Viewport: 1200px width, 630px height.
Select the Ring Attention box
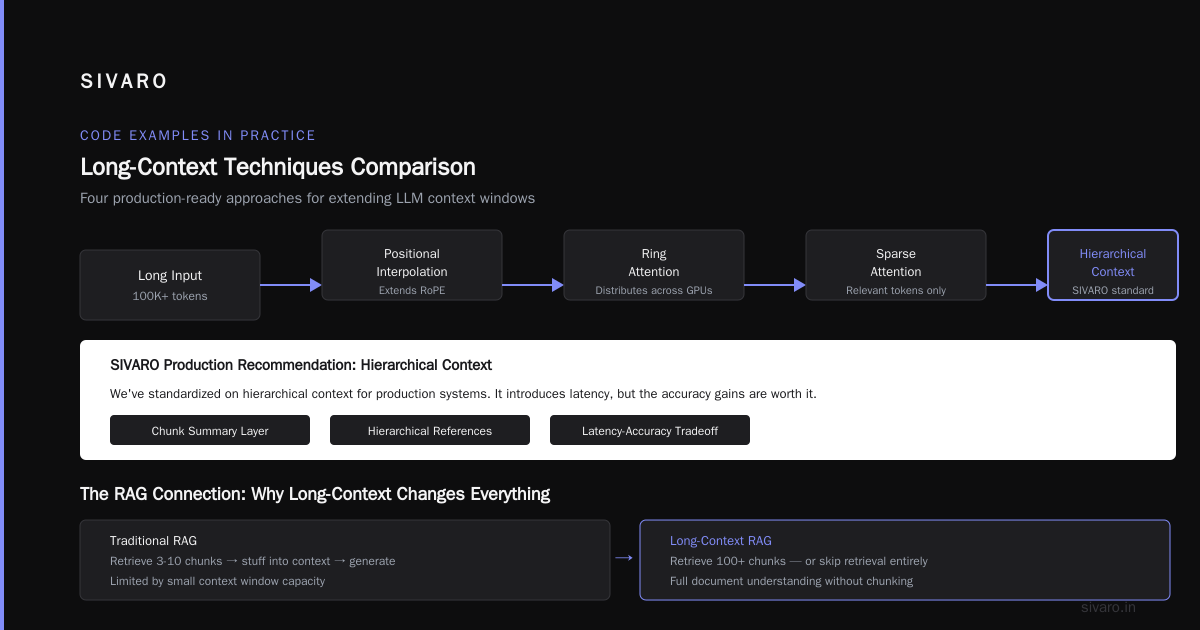pos(654,265)
